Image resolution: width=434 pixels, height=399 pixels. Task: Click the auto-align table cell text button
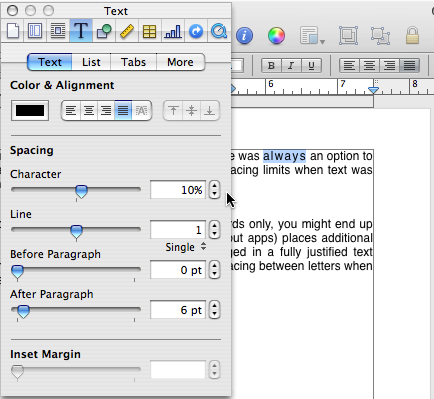142,110
